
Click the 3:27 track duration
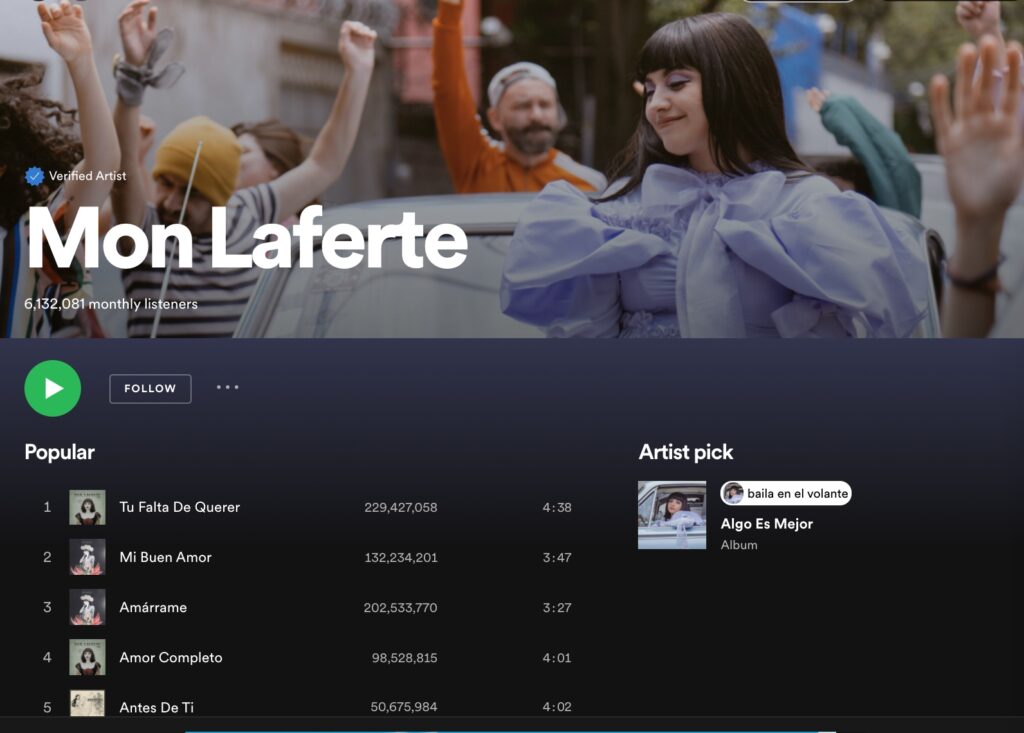coord(557,608)
